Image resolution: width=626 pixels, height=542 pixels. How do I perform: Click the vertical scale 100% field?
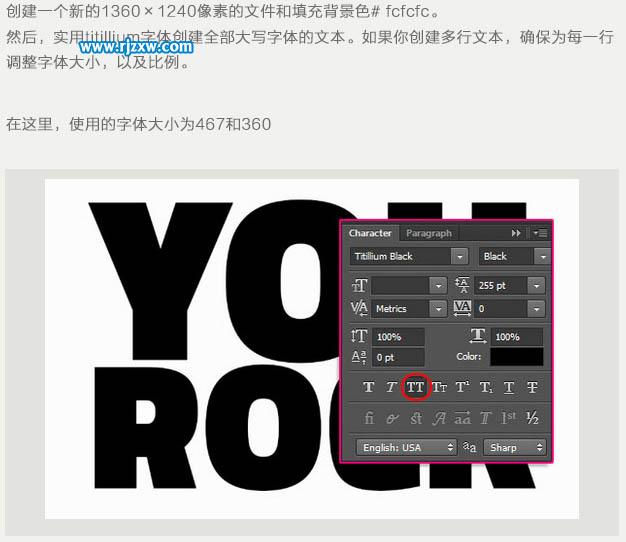[x=398, y=337]
